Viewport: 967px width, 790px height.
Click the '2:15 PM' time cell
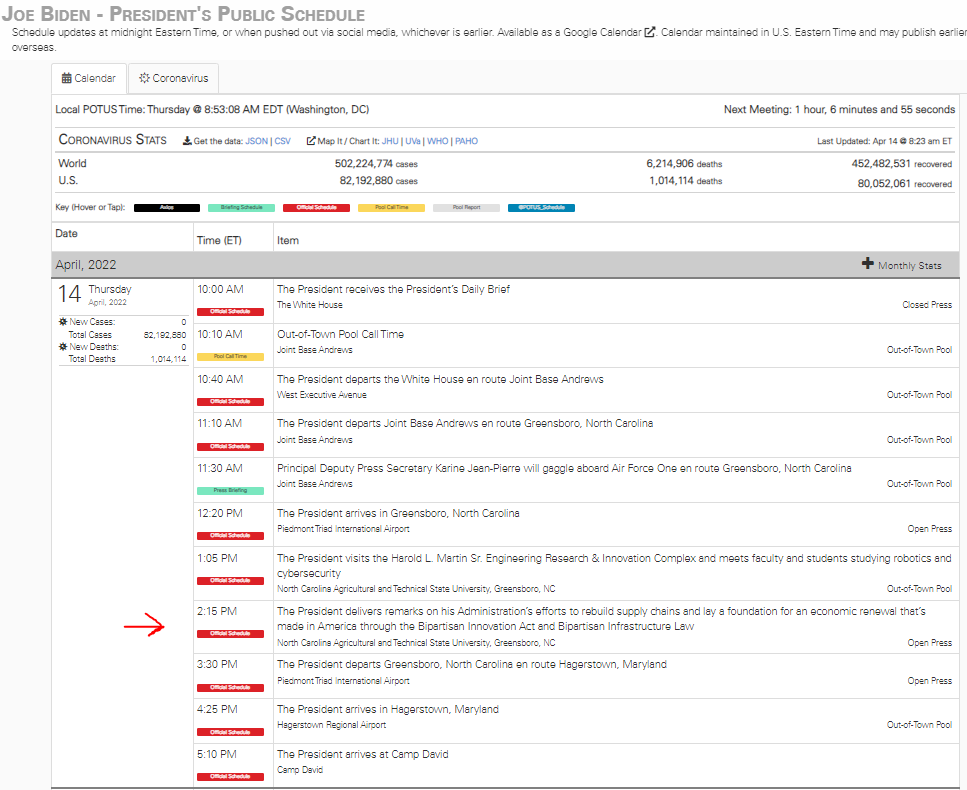(x=217, y=611)
